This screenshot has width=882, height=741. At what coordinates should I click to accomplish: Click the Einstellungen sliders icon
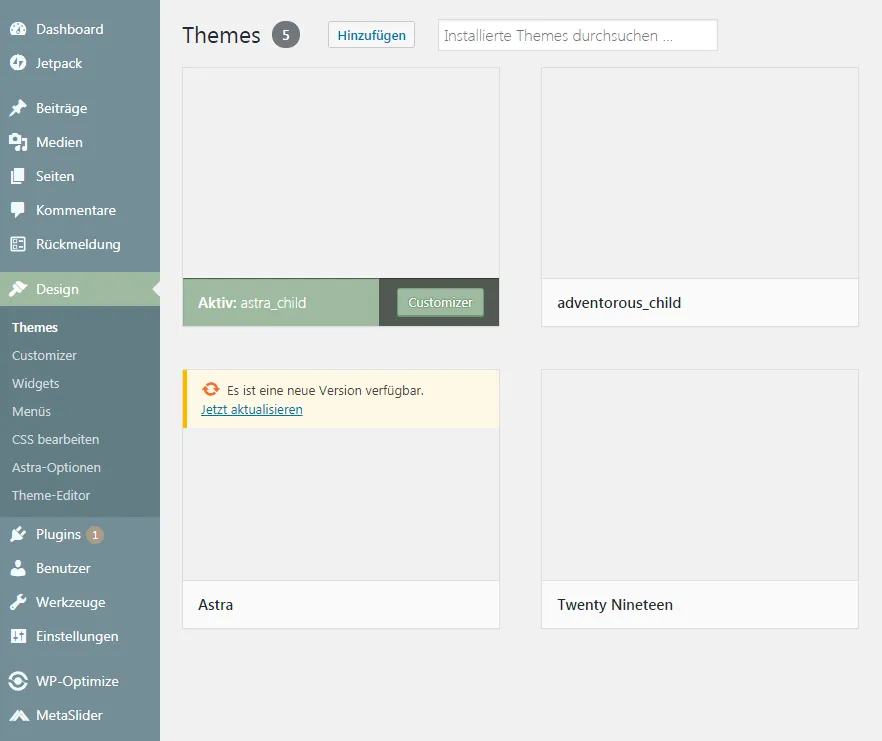tap(18, 636)
